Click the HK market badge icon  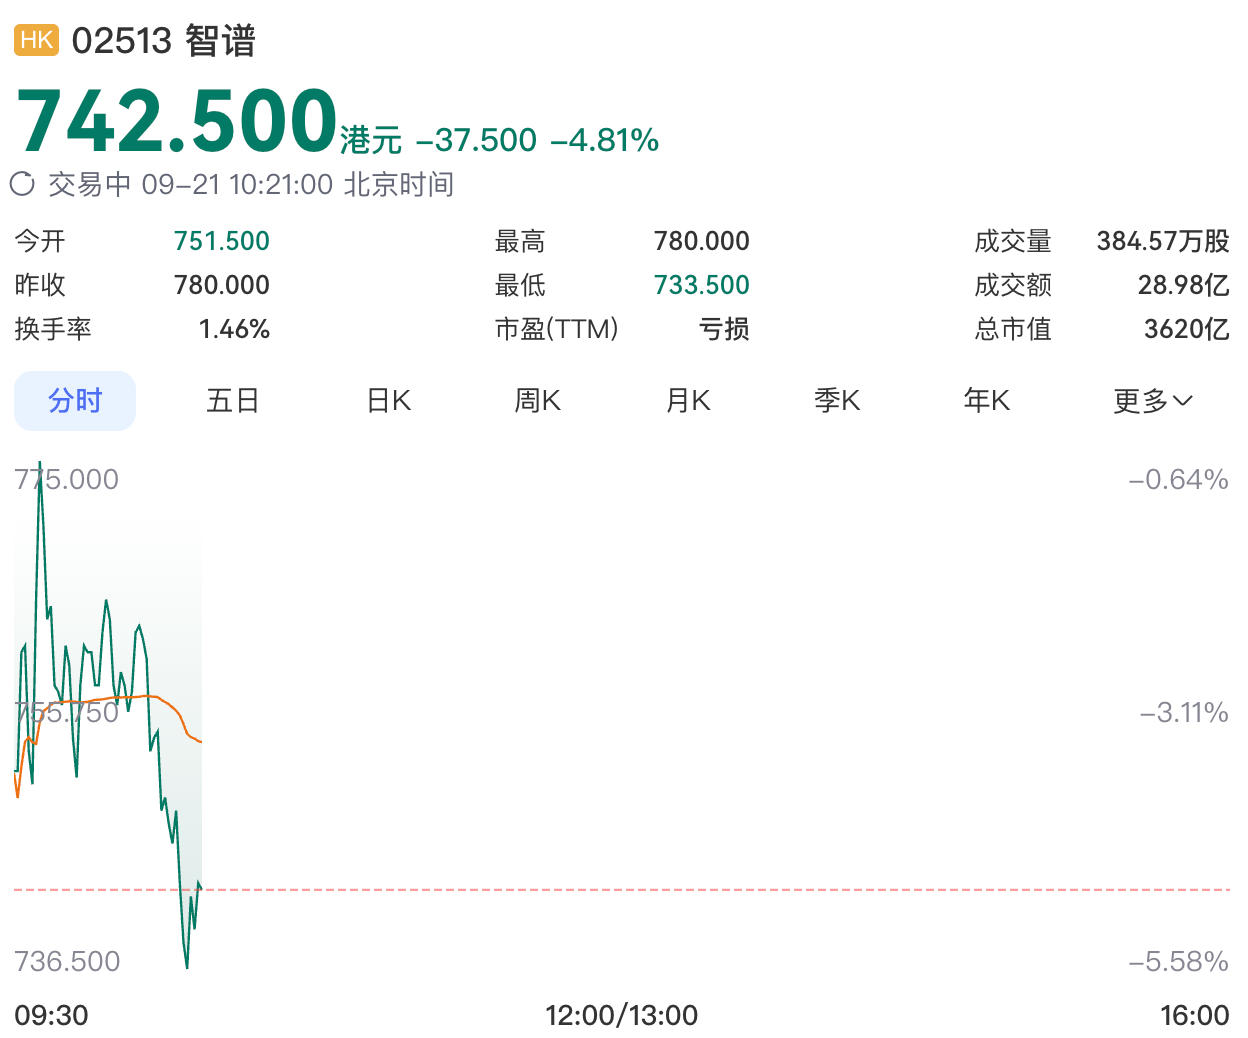click(37, 40)
